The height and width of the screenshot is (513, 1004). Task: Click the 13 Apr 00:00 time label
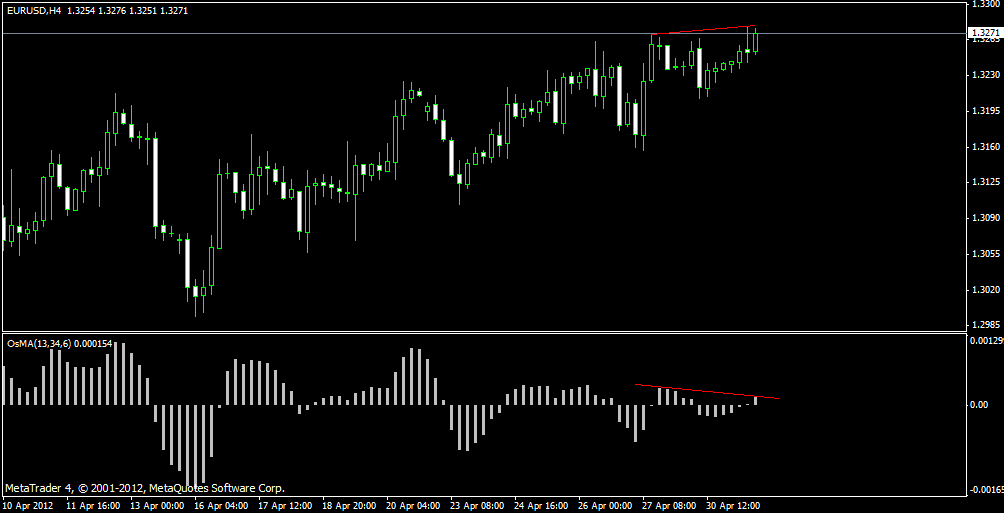click(155, 505)
